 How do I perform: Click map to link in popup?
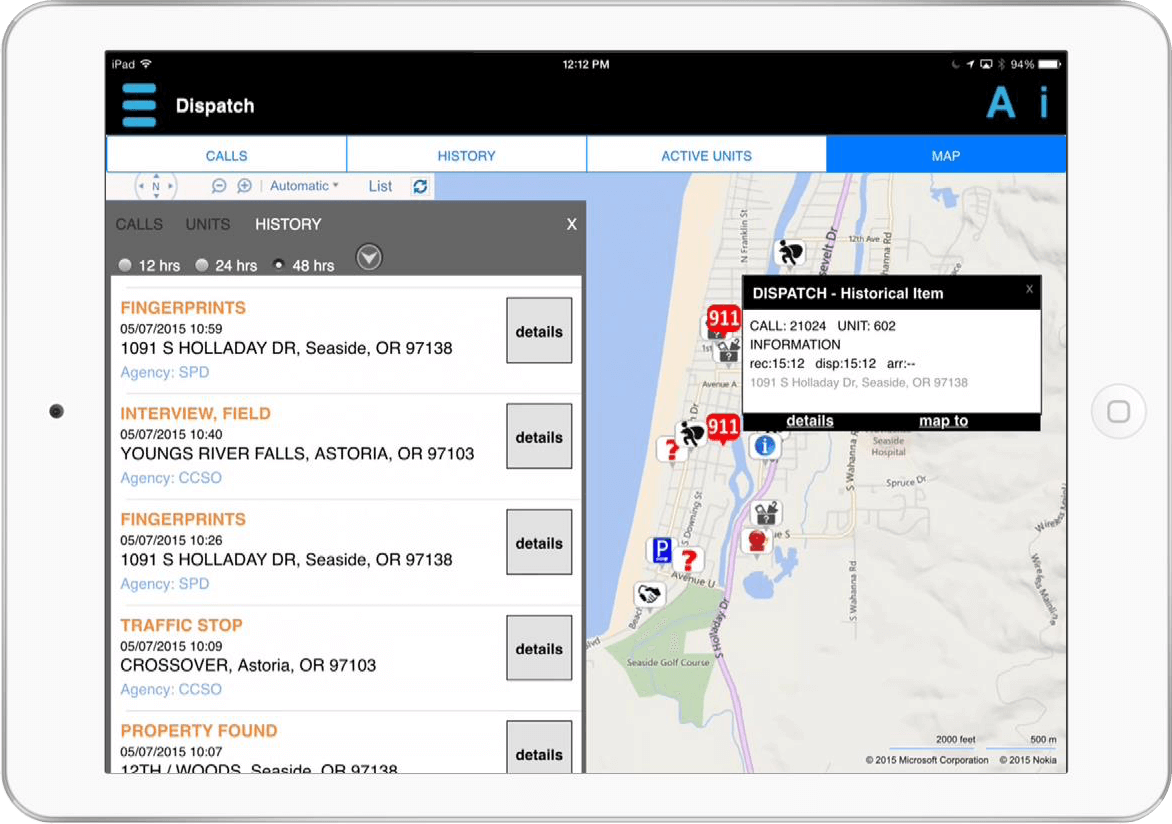click(943, 421)
